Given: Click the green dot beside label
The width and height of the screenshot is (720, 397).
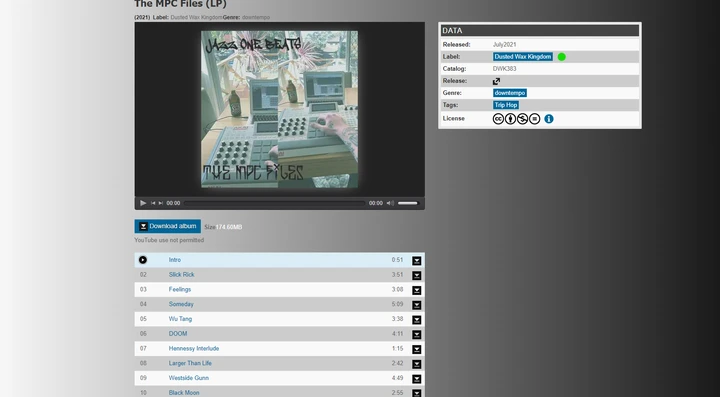Looking at the screenshot, I should [x=562, y=57].
